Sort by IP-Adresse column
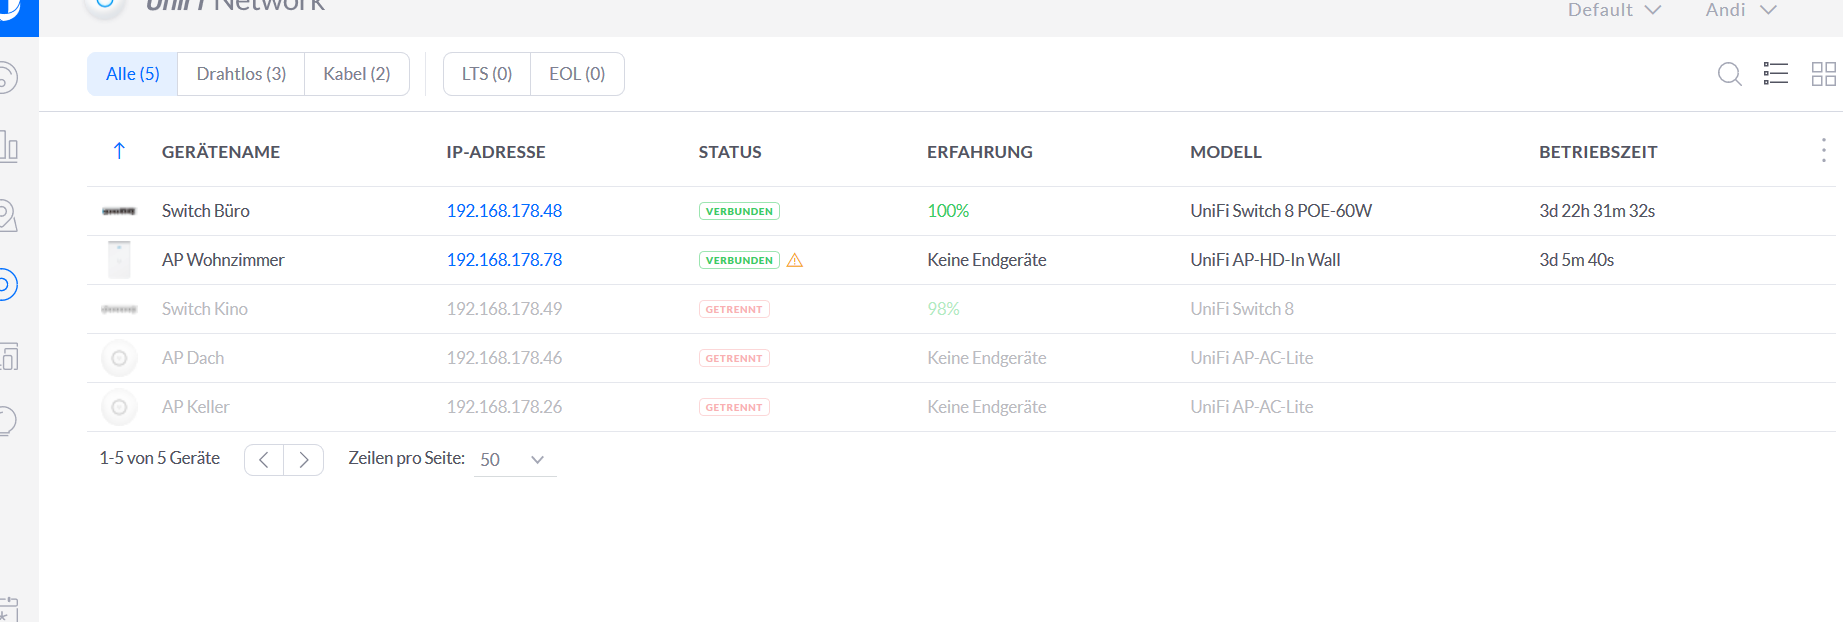The image size is (1843, 622). point(496,152)
